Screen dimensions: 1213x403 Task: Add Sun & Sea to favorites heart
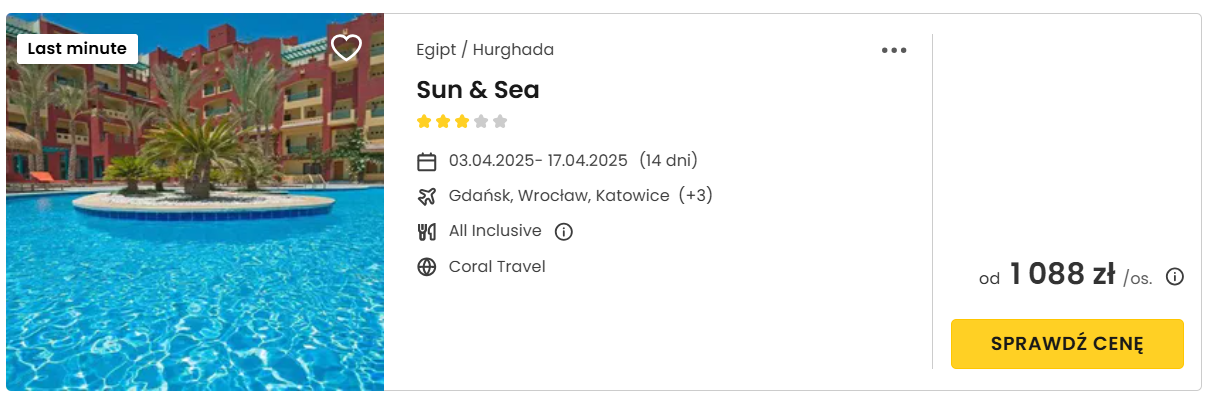click(x=346, y=47)
